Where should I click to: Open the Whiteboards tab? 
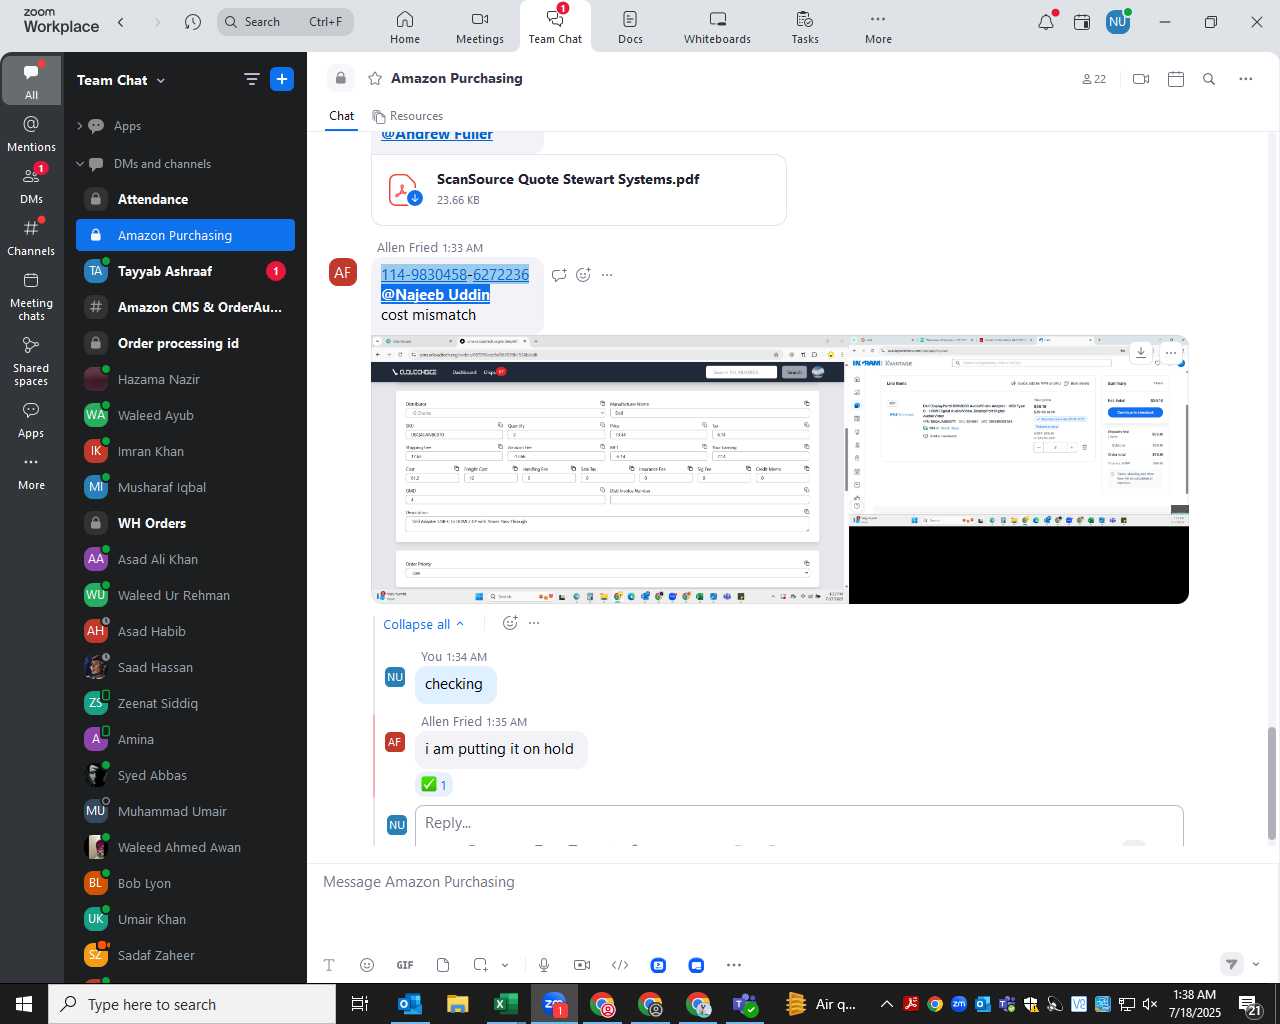[717, 27]
